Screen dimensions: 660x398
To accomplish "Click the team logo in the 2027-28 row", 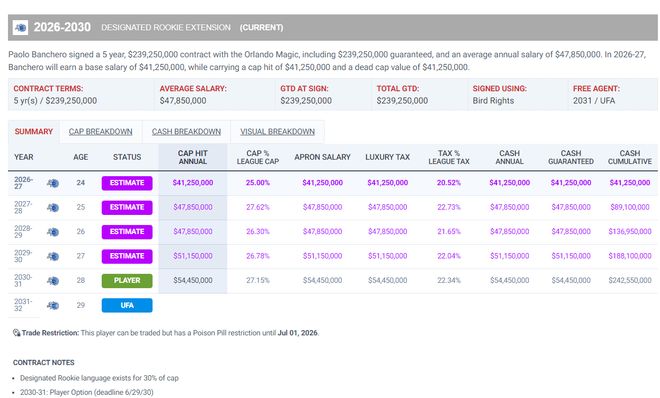I will tap(53, 207).
